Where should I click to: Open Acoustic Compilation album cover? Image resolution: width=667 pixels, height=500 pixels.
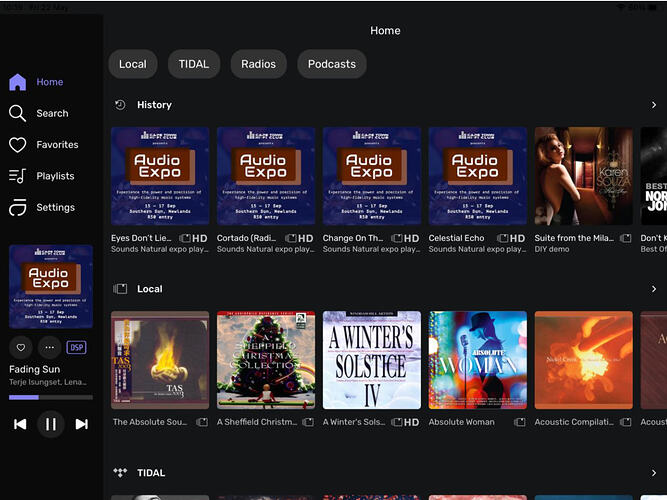584,360
